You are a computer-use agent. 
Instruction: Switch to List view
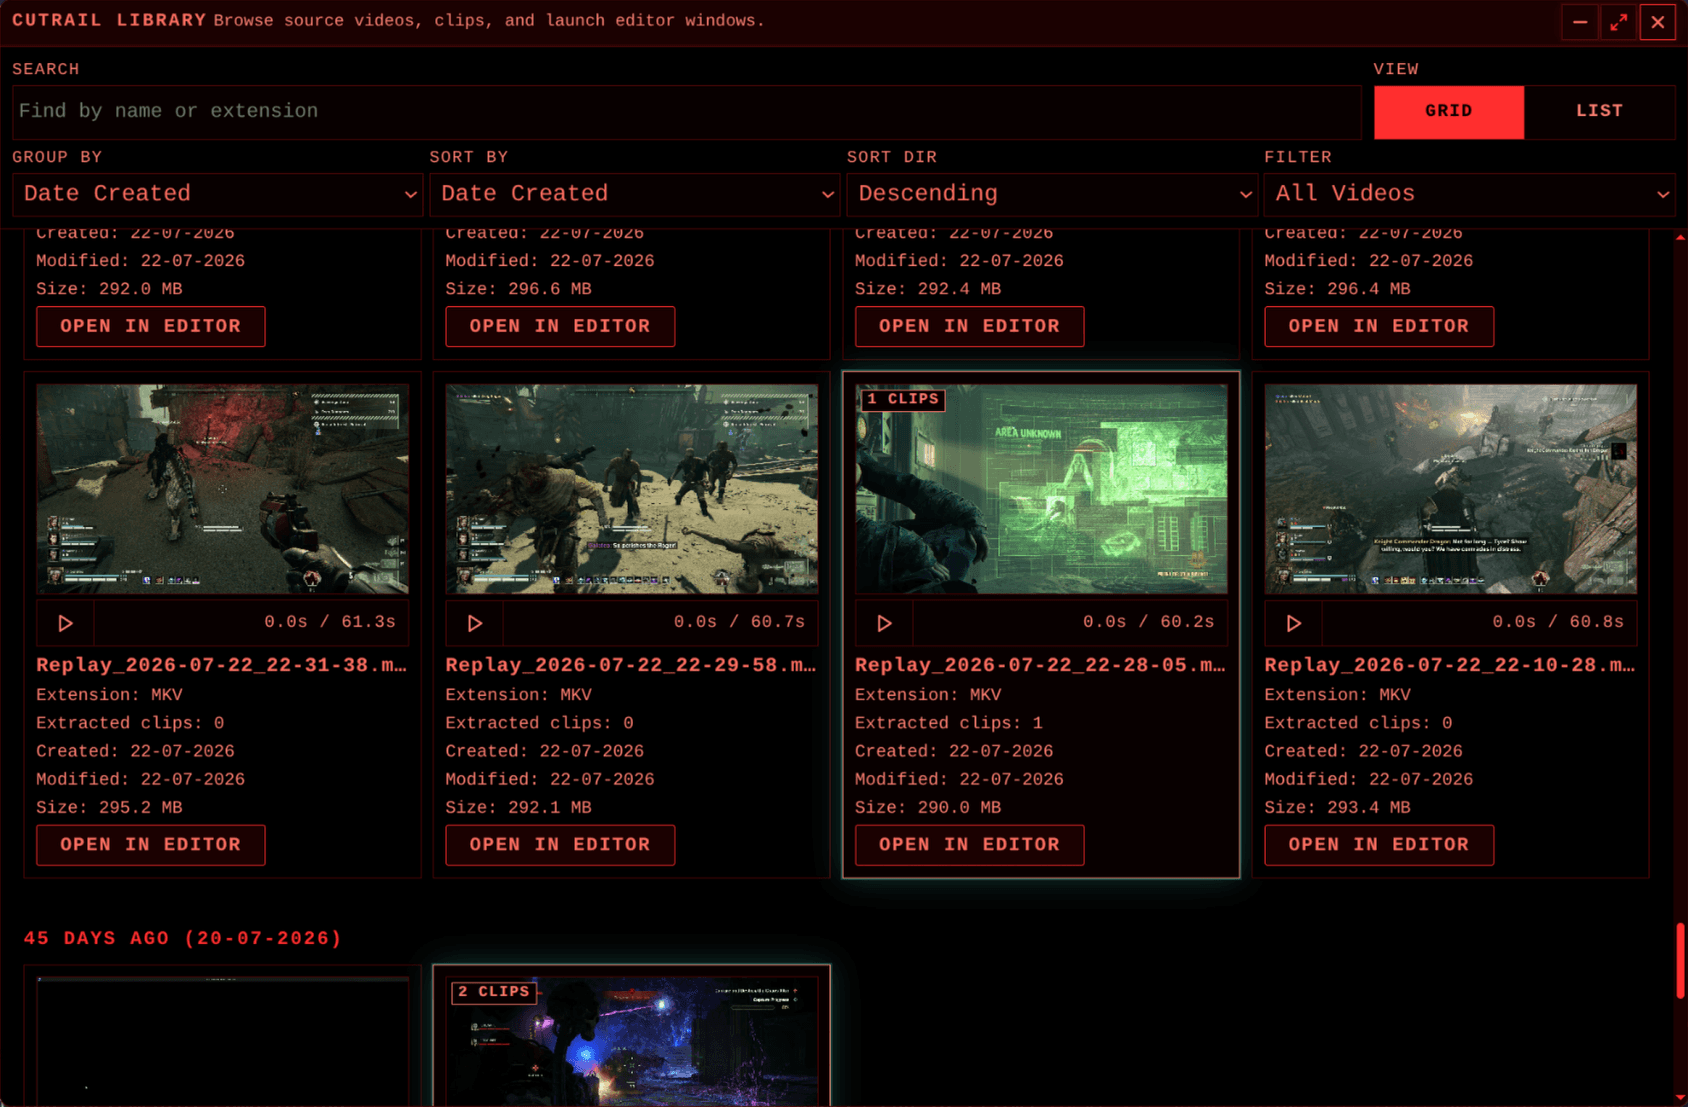(1599, 111)
